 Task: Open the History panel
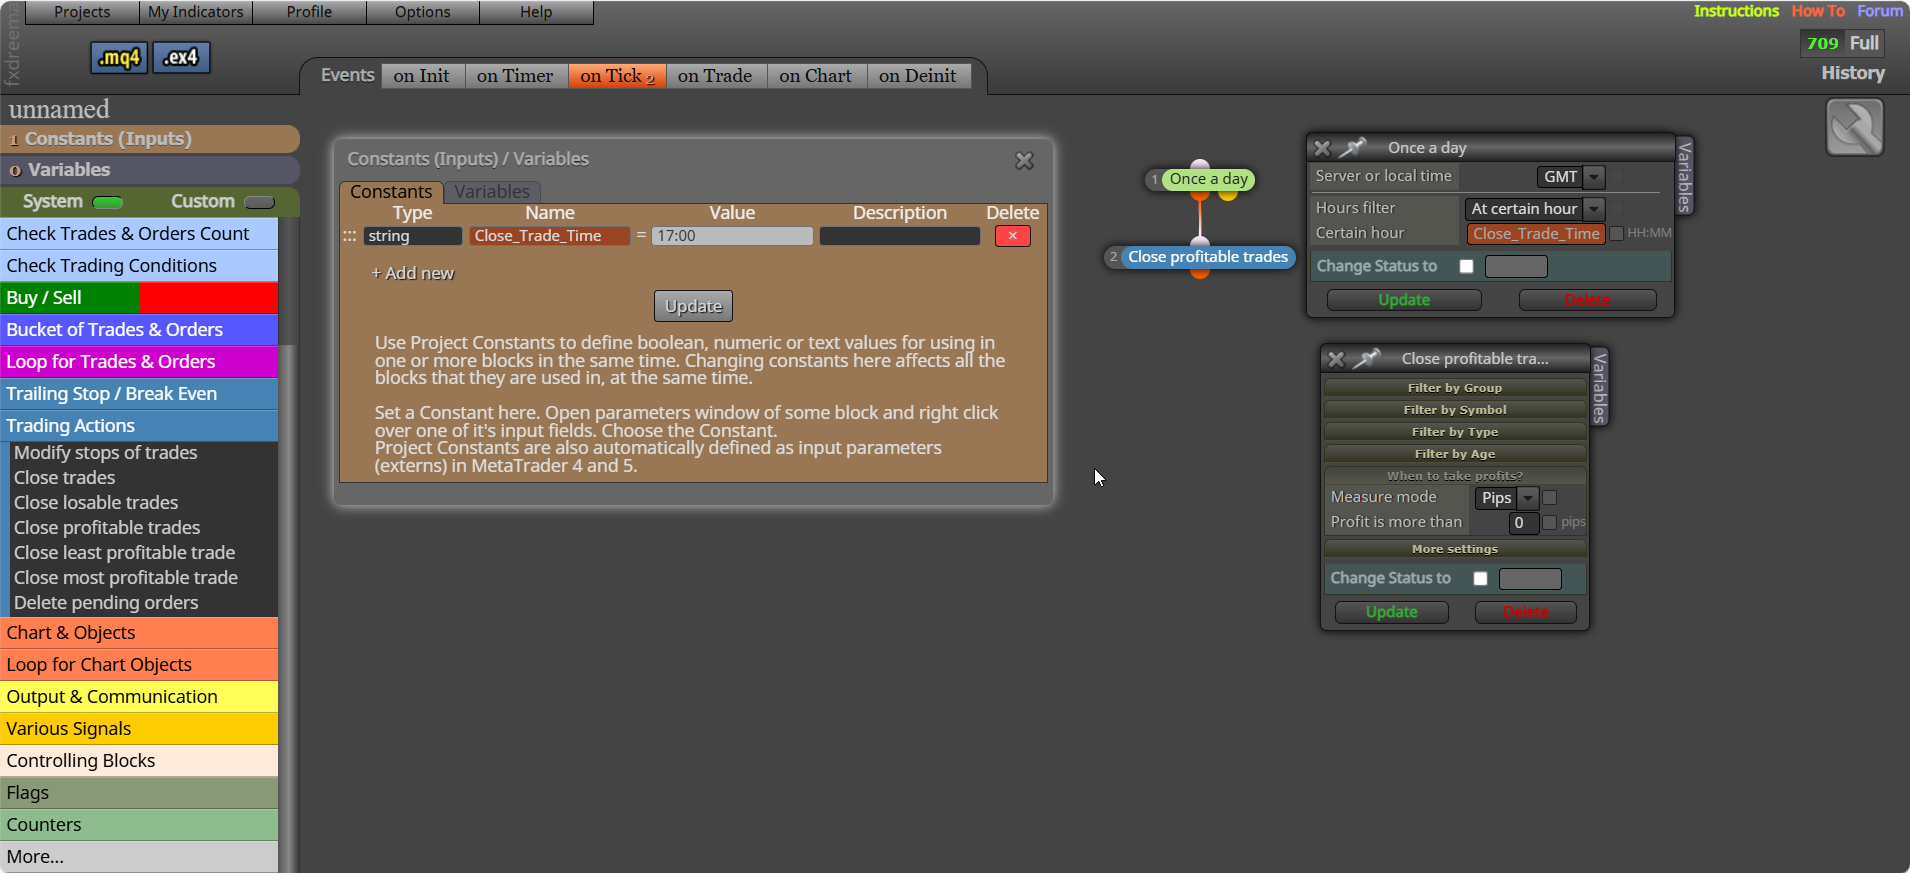pyautogui.click(x=1853, y=73)
